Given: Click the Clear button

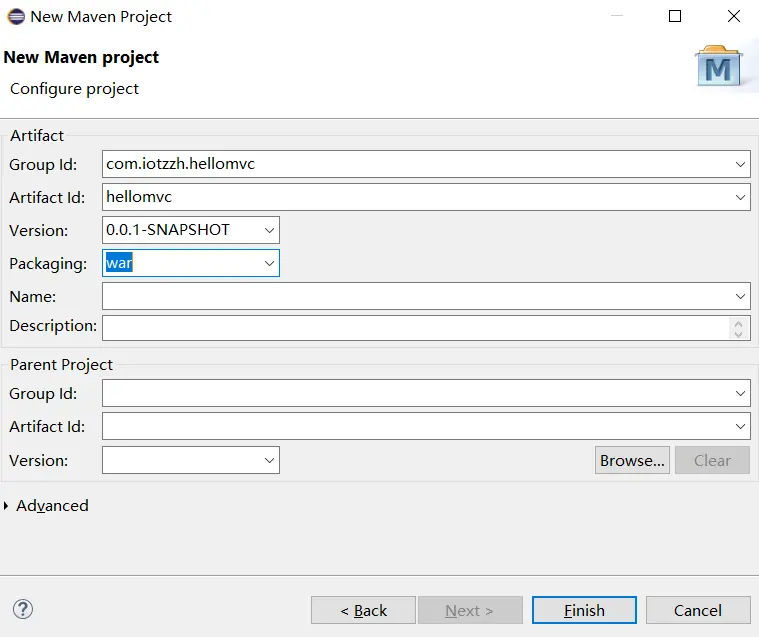Looking at the screenshot, I should point(712,460).
